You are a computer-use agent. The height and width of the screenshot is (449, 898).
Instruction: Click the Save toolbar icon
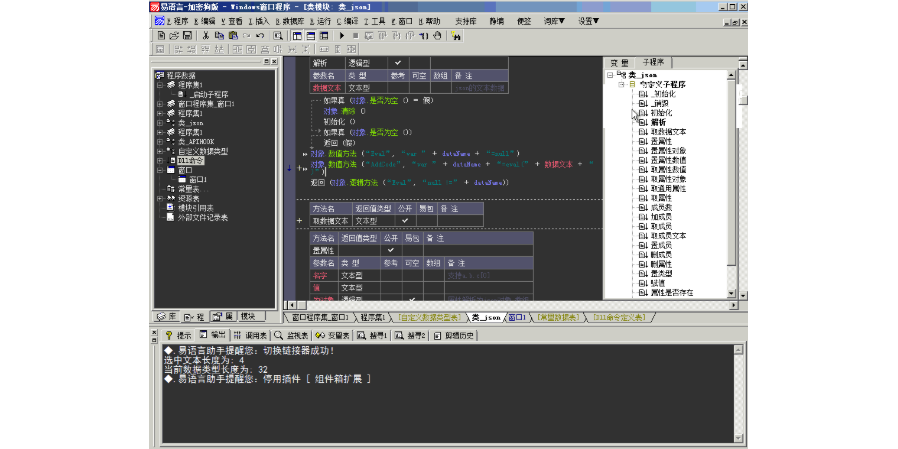point(187,35)
